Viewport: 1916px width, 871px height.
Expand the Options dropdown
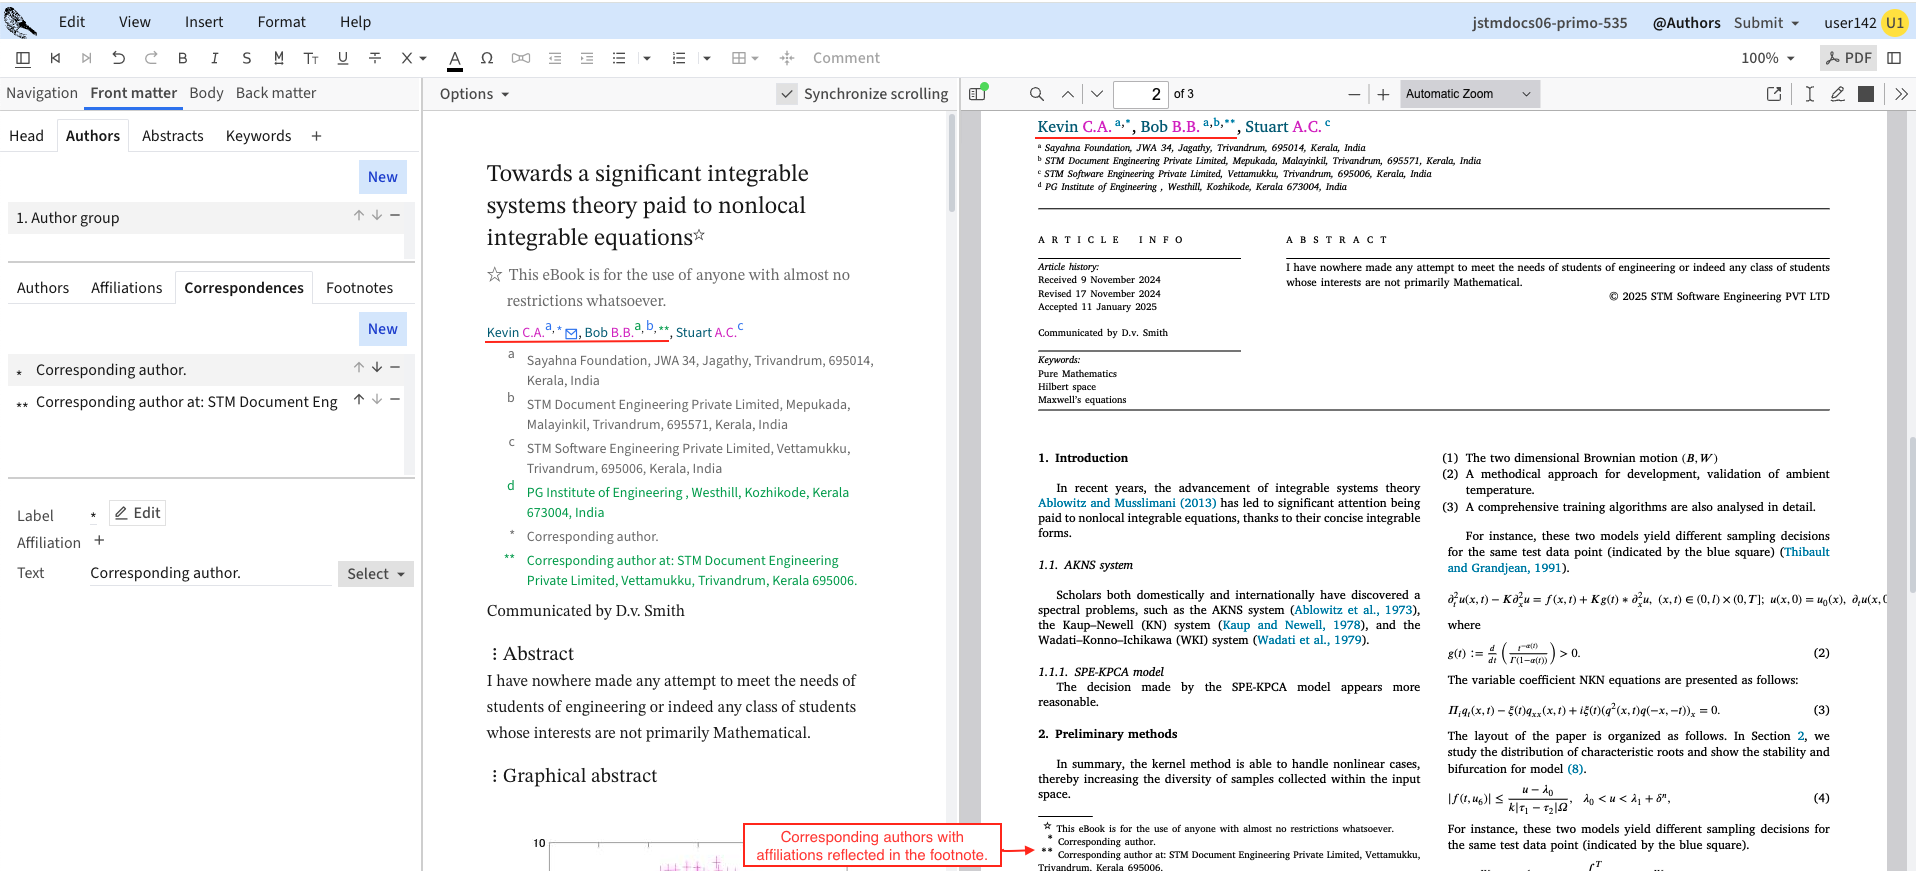coord(474,94)
